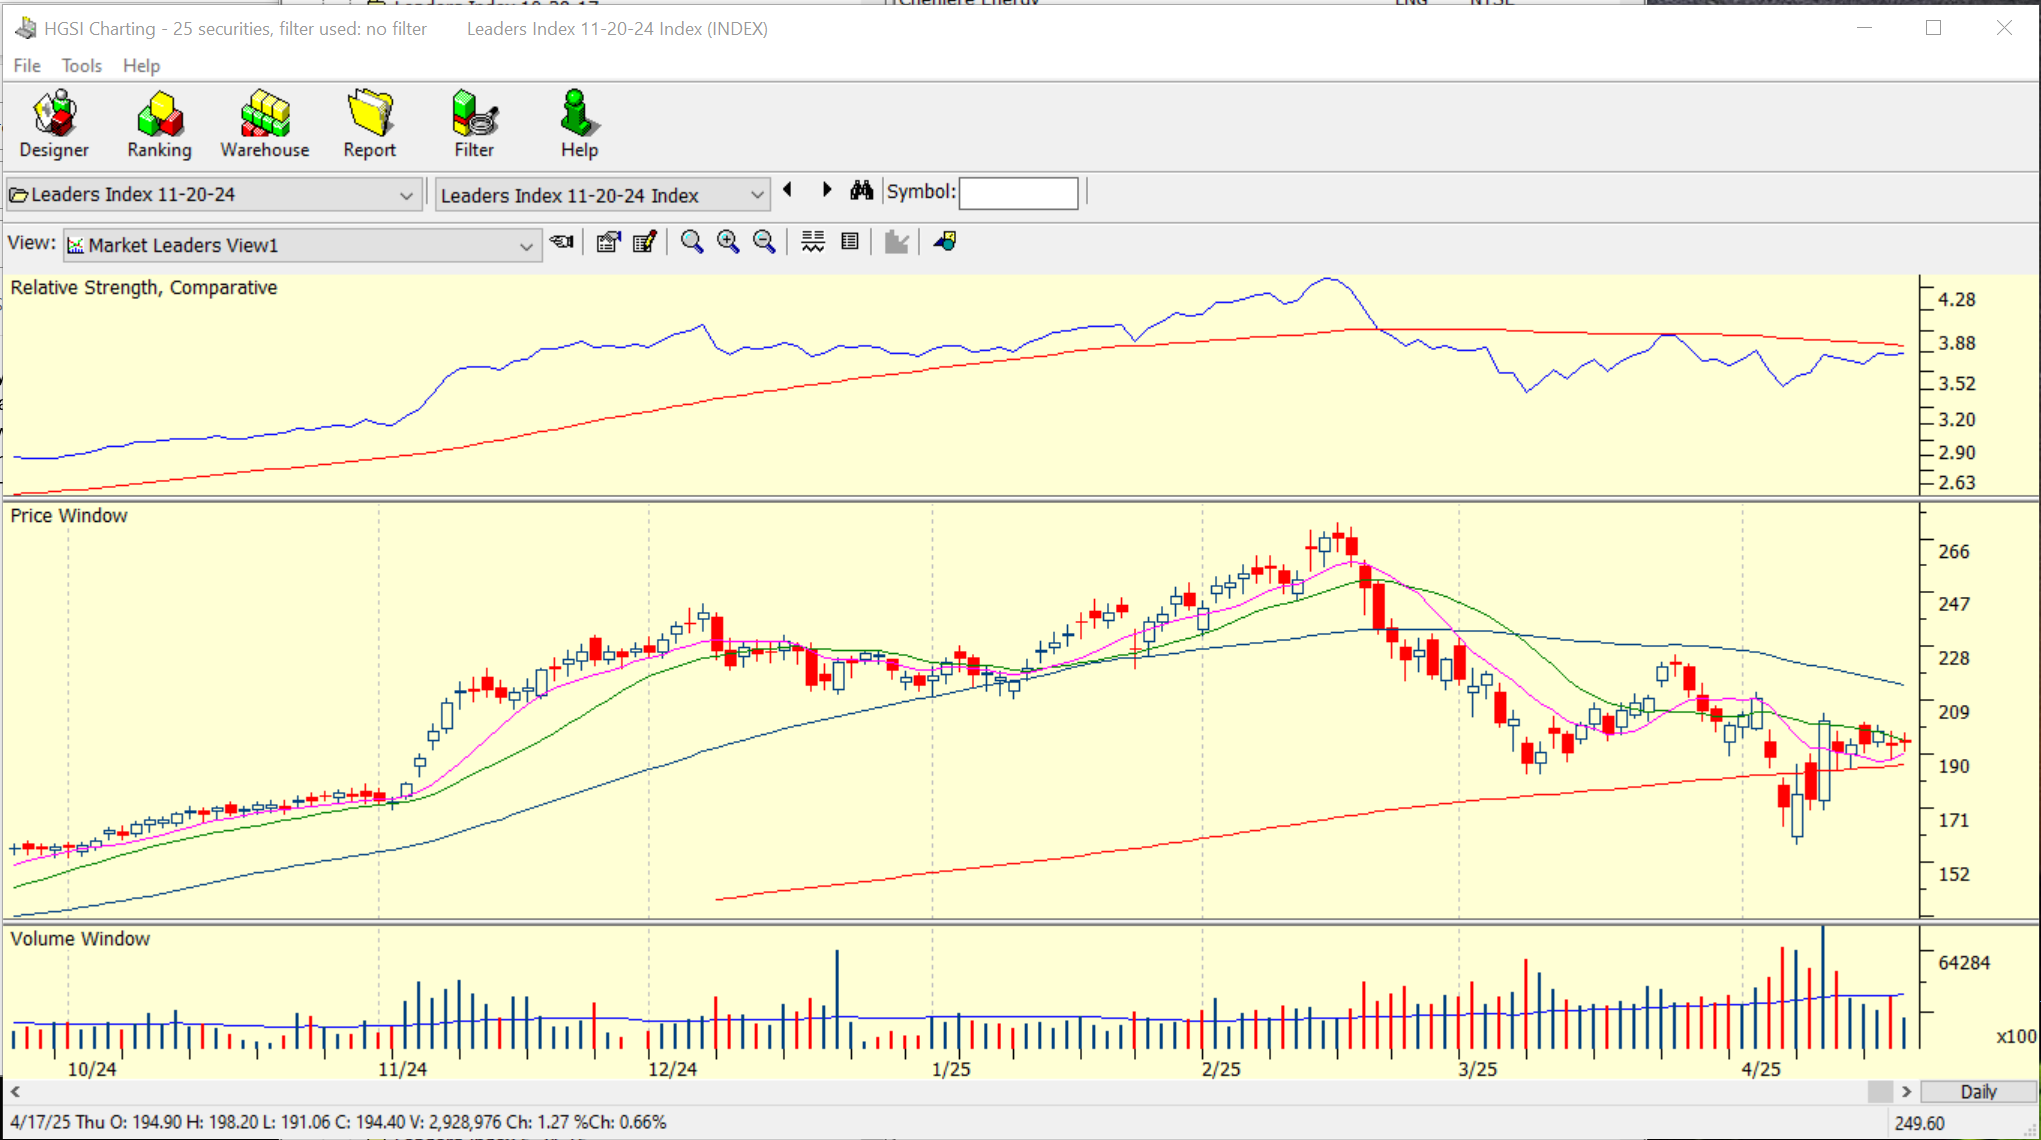The width and height of the screenshot is (2041, 1140).
Task: Zoom in on the chart
Action: (x=728, y=242)
